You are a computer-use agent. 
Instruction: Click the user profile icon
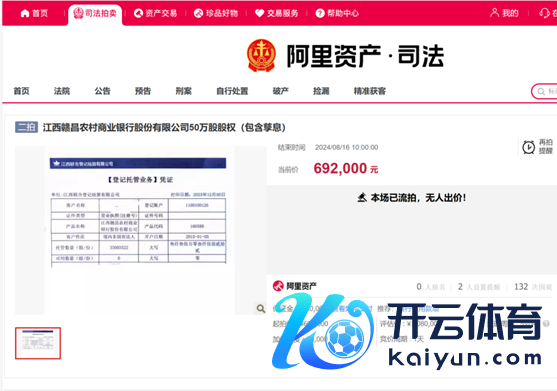coord(494,13)
